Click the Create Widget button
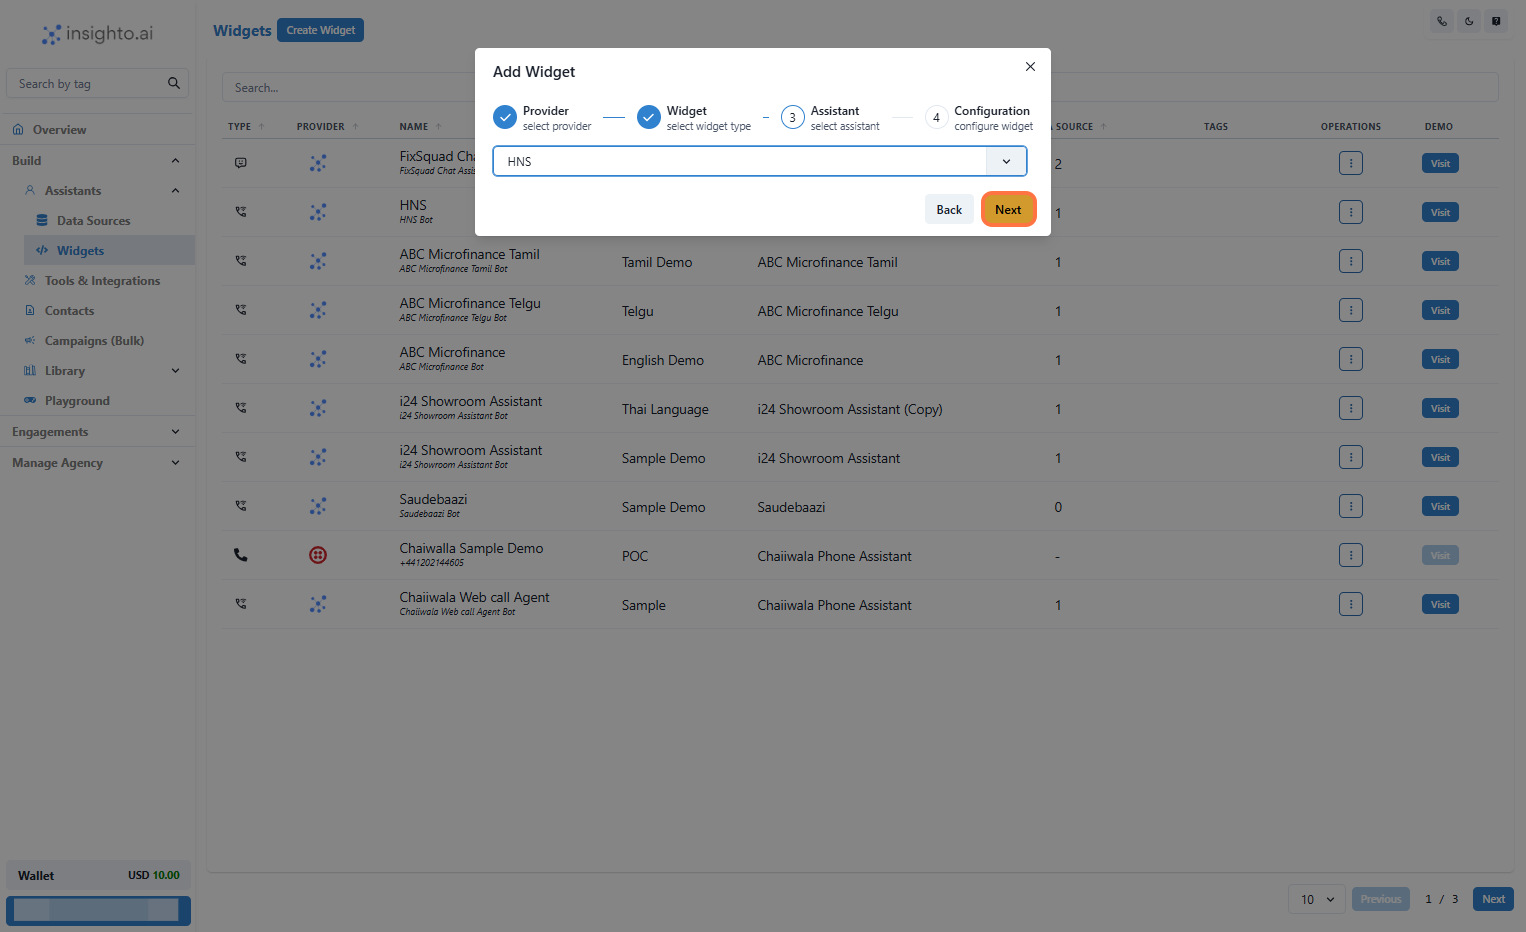Screen dimensions: 1526x932 [320, 30]
